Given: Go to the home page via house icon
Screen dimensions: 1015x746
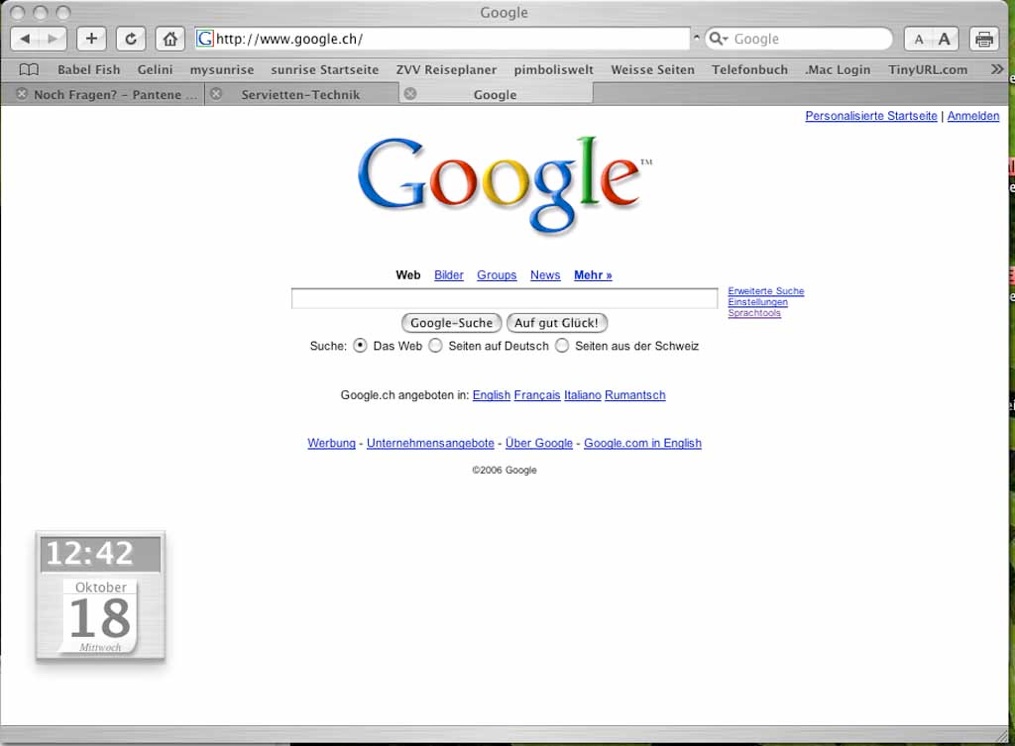Looking at the screenshot, I should point(170,39).
